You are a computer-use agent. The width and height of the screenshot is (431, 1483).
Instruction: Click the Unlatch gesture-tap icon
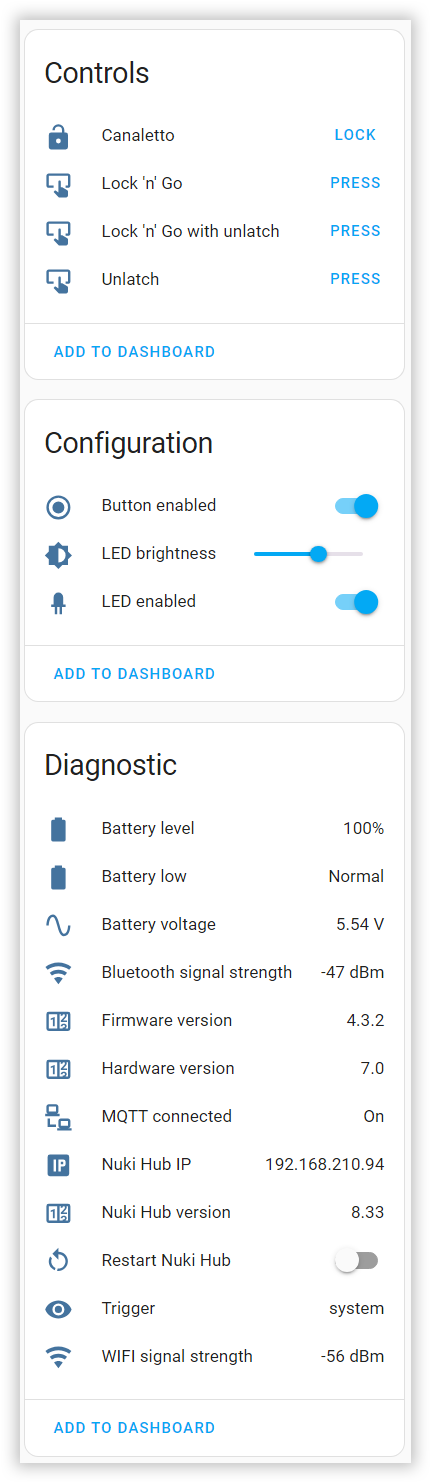click(59, 281)
